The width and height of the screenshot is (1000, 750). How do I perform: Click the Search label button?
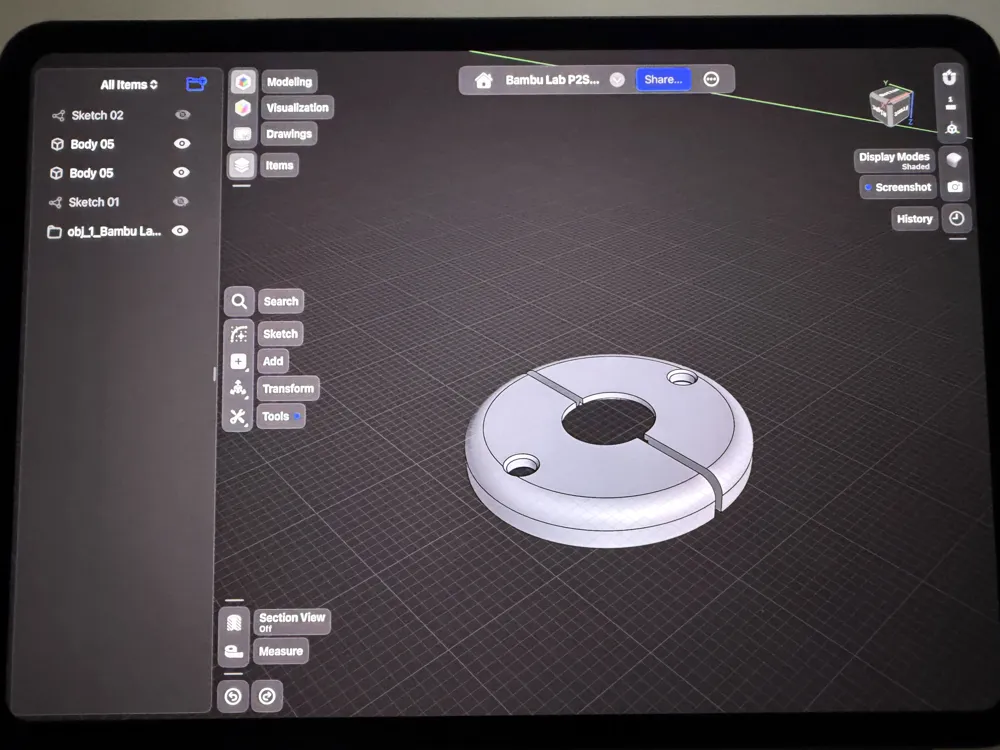(281, 301)
